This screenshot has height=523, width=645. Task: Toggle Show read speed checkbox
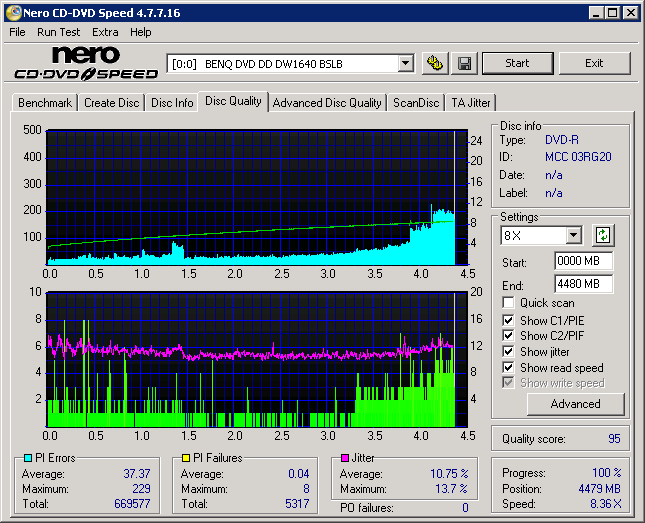[509, 368]
